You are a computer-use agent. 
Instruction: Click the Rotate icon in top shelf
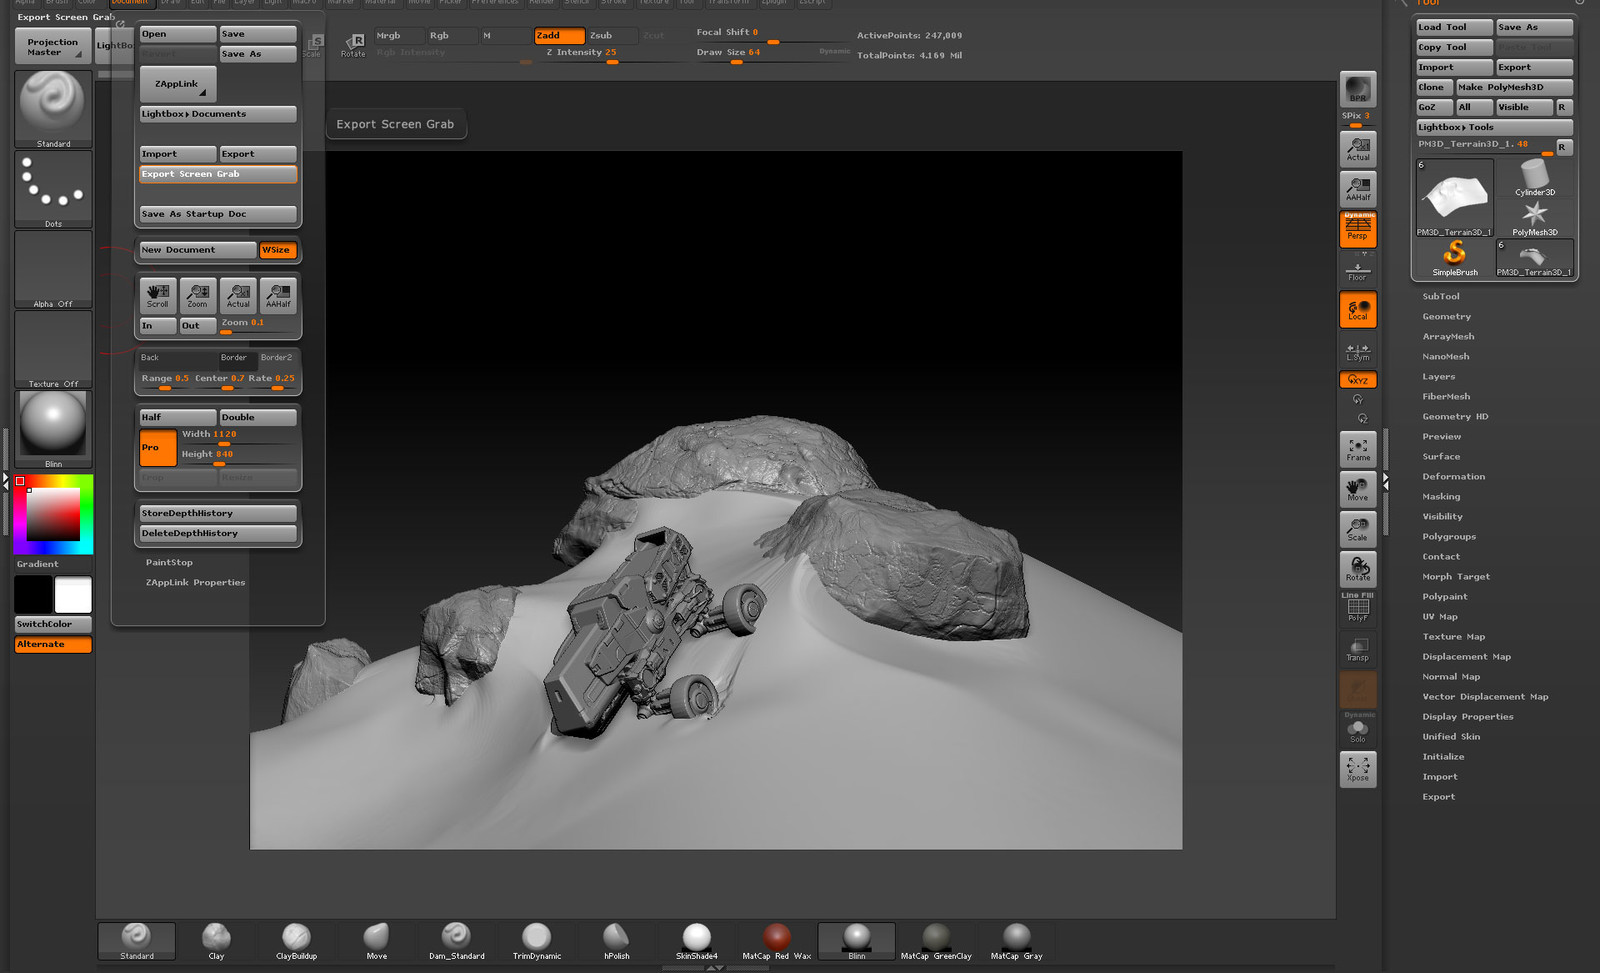point(354,45)
